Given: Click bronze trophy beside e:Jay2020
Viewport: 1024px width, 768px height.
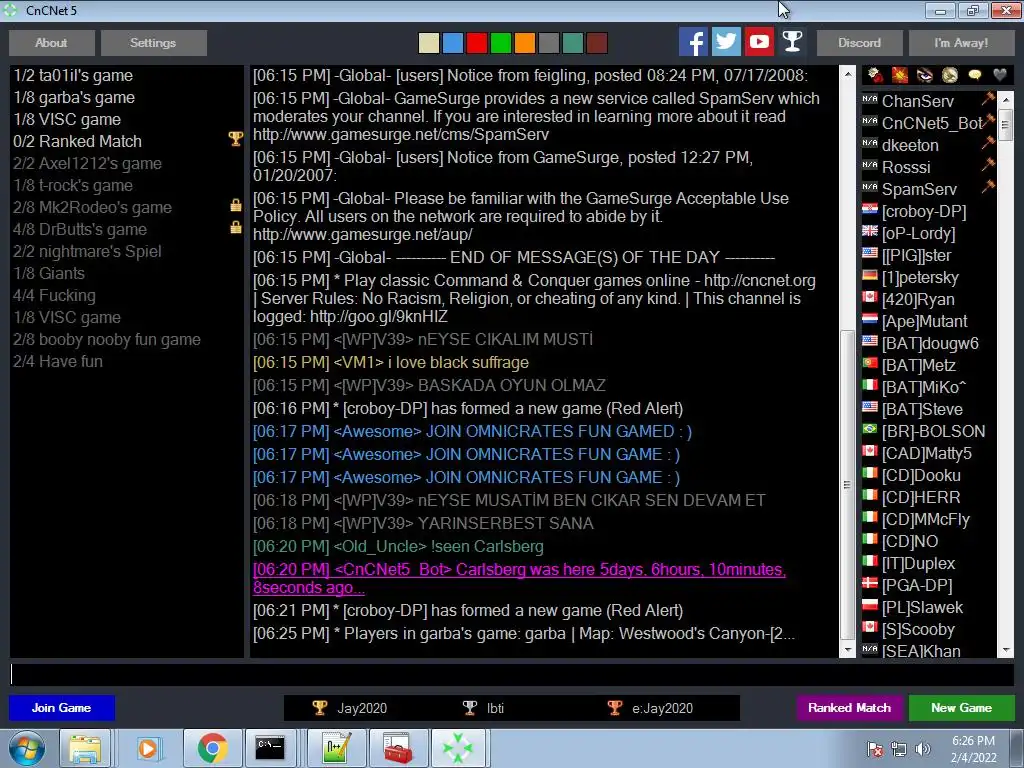Looking at the screenshot, I should click(x=615, y=708).
